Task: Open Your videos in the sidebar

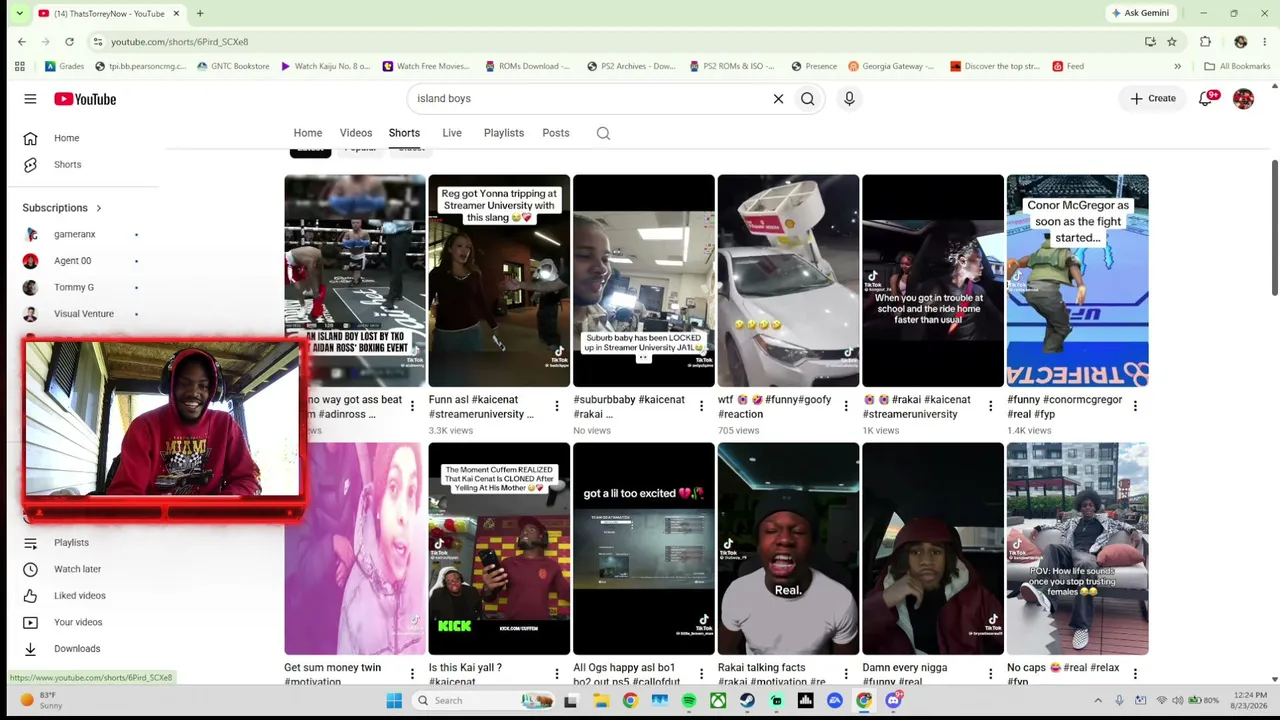Action: click(x=80, y=622)
